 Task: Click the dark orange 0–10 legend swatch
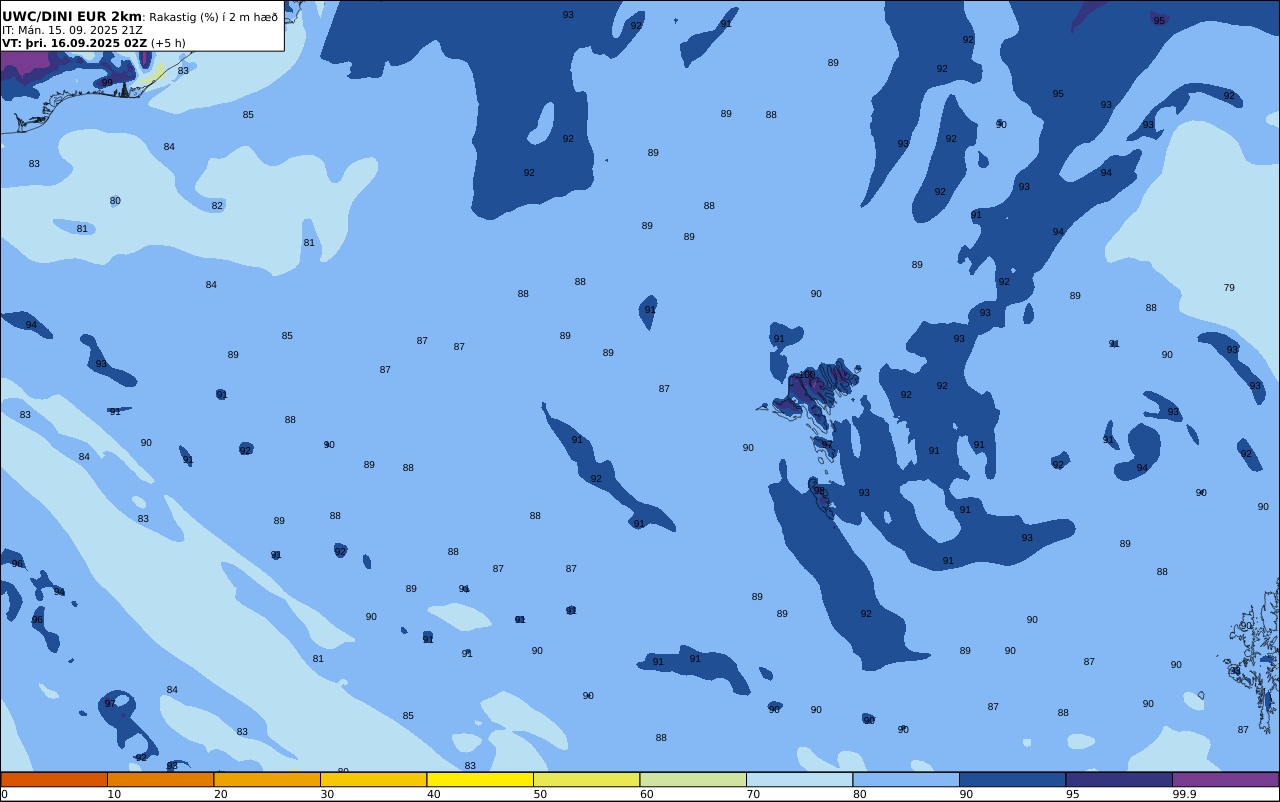tap(54, 779)
